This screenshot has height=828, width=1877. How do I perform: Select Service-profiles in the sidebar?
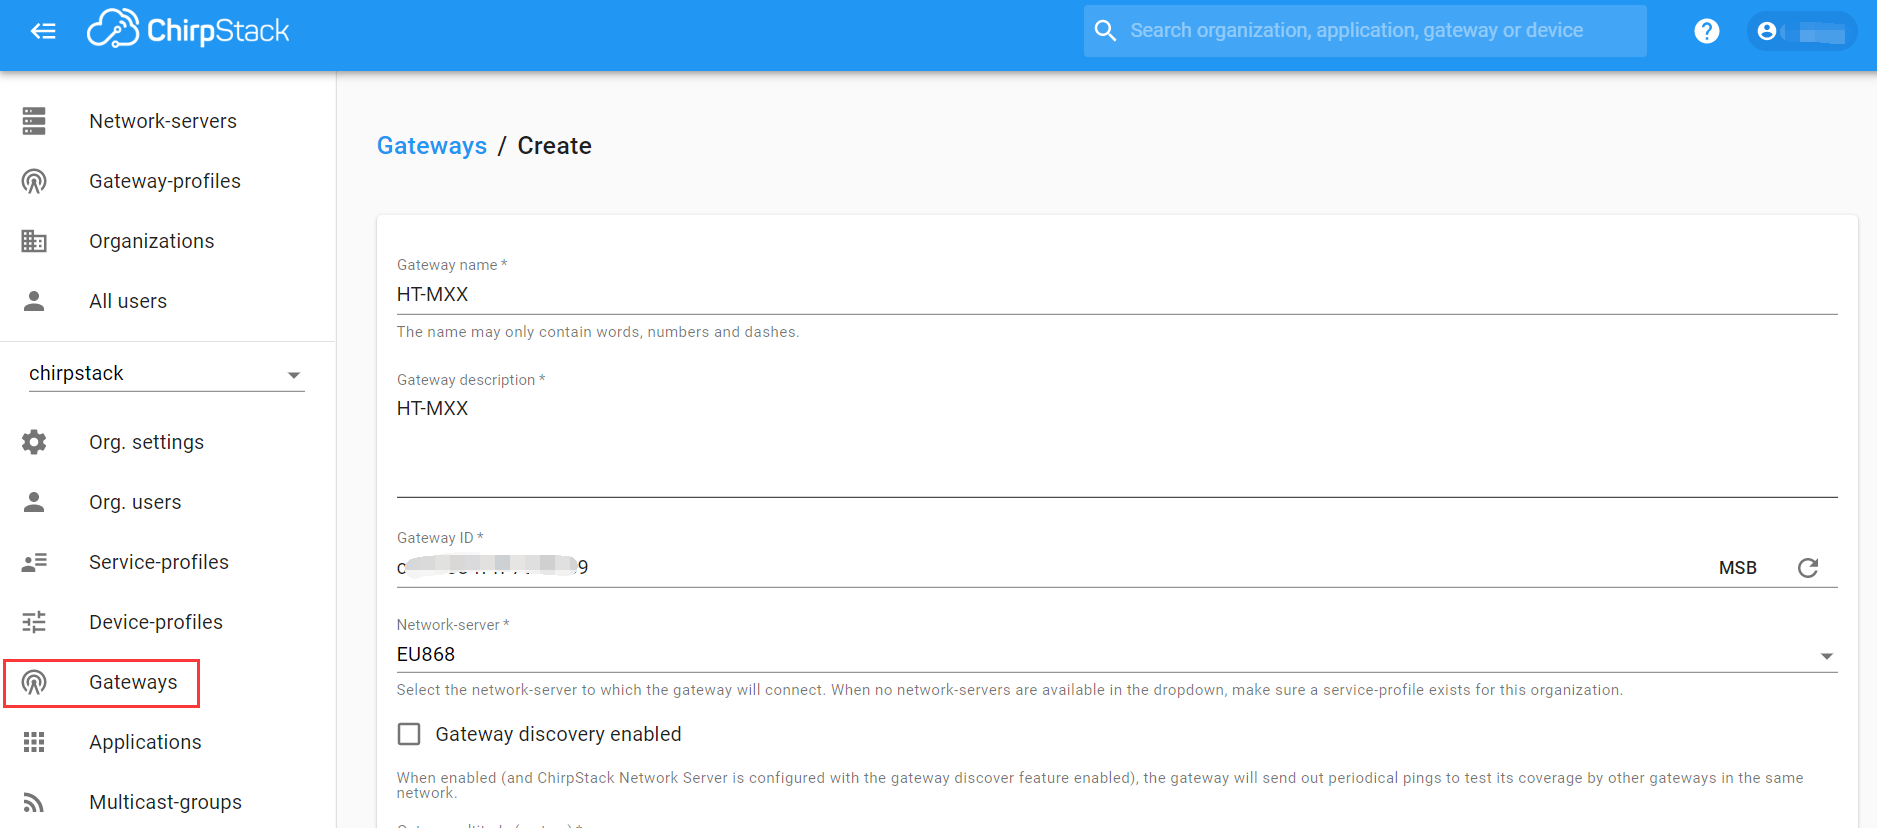click(158, 562)
